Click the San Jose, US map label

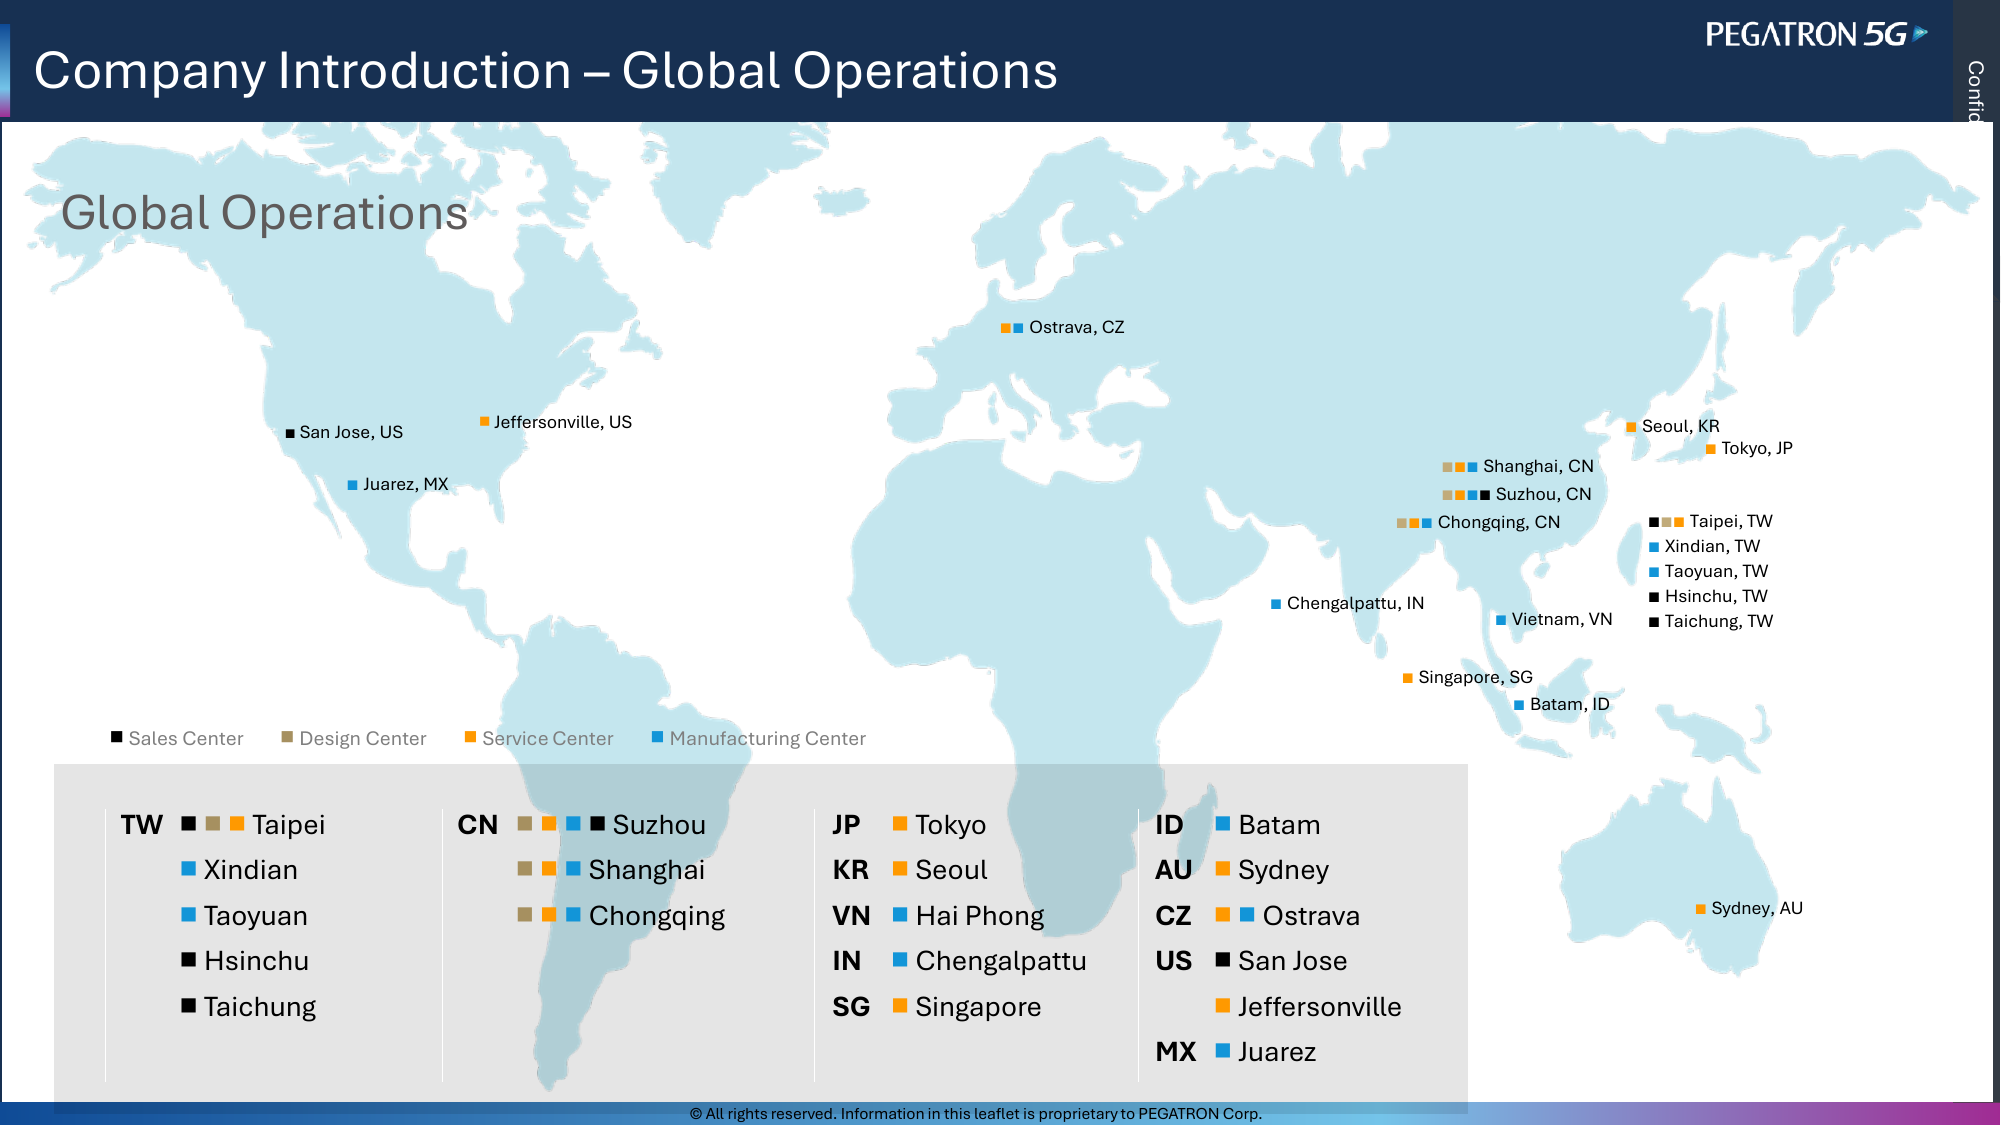coord(351,432)
